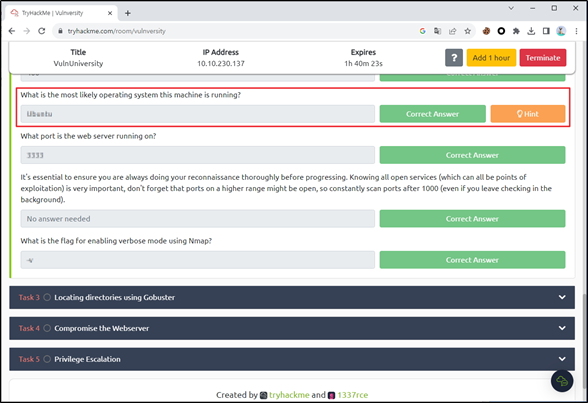The width and height of the screenshot is (588, 403).
Task: Click the 1337rce creator avatar icon
Action: (332, 395)
